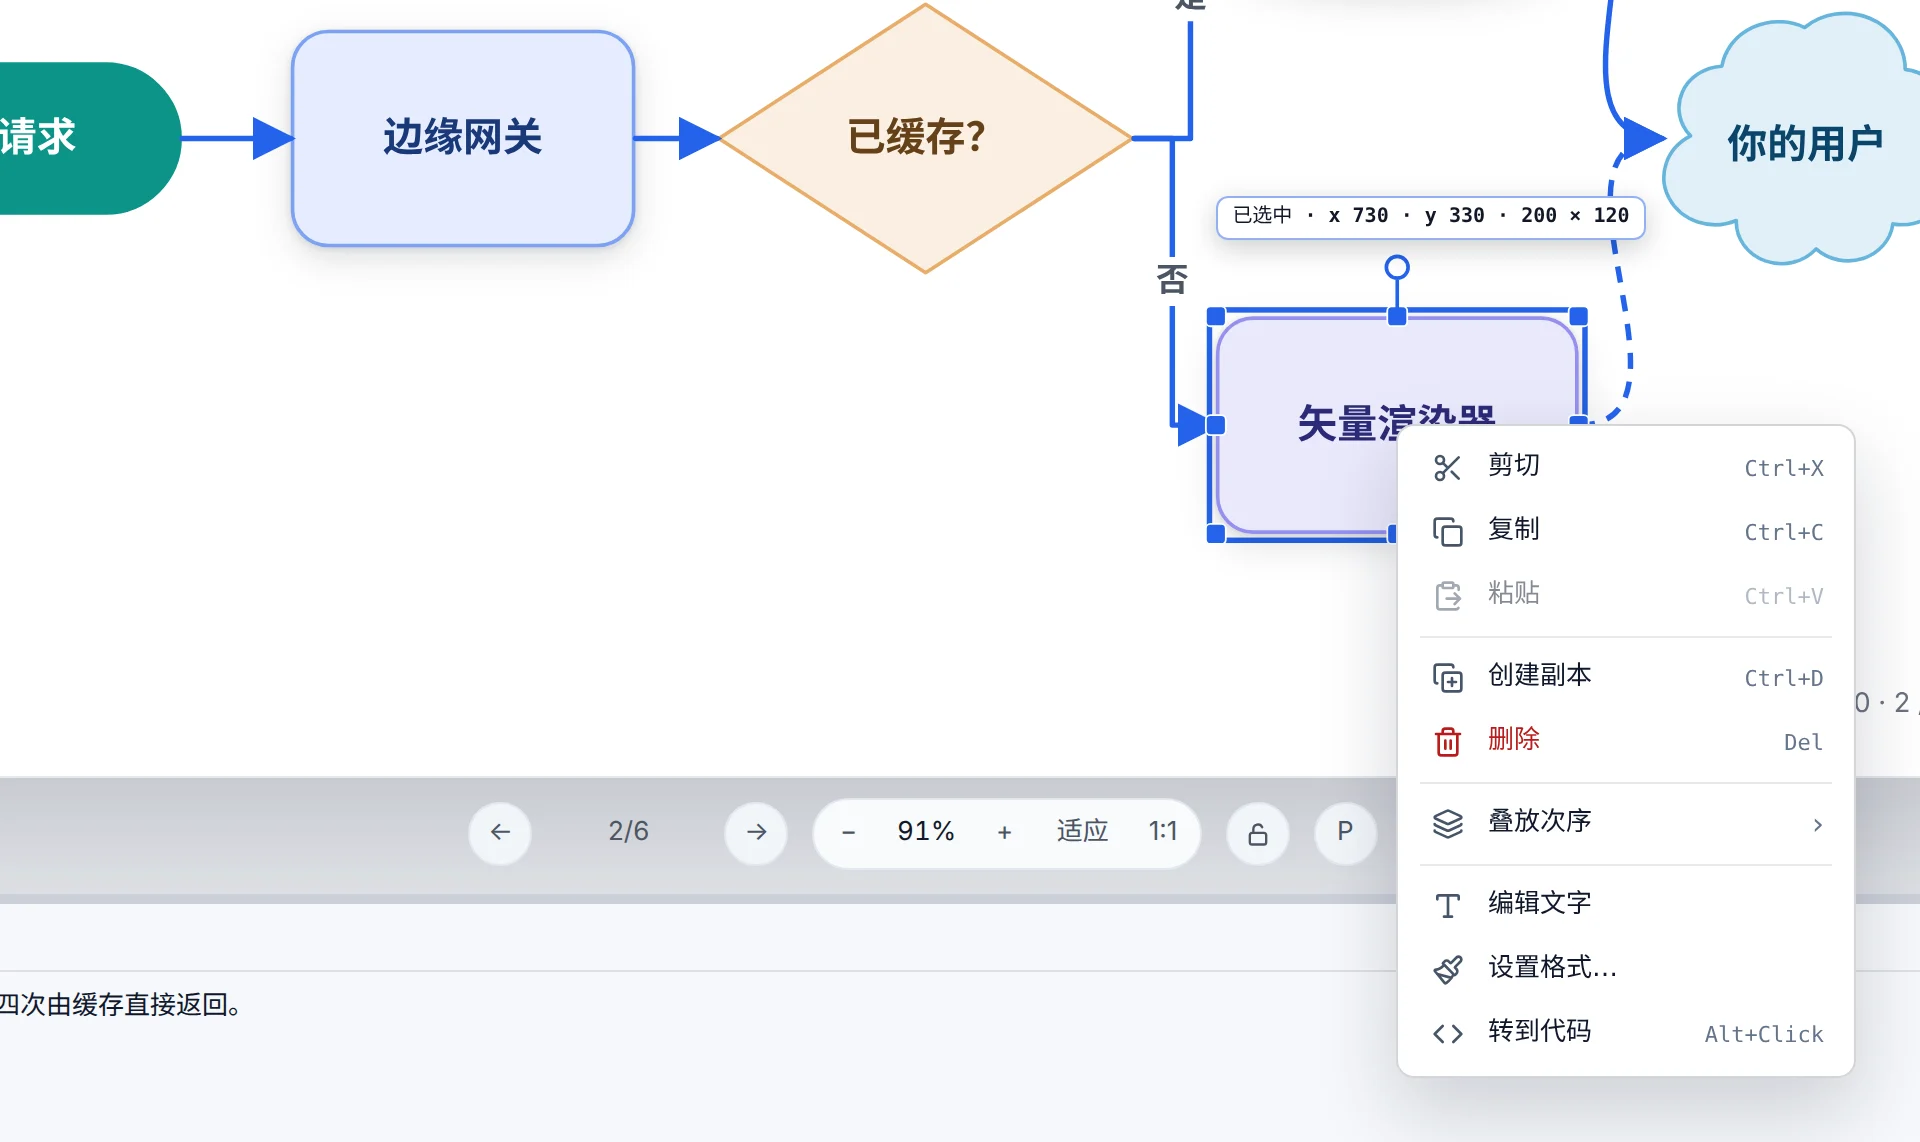
Task: Click the 适应 fit-to-view button
Action: tap(1082, 831)
